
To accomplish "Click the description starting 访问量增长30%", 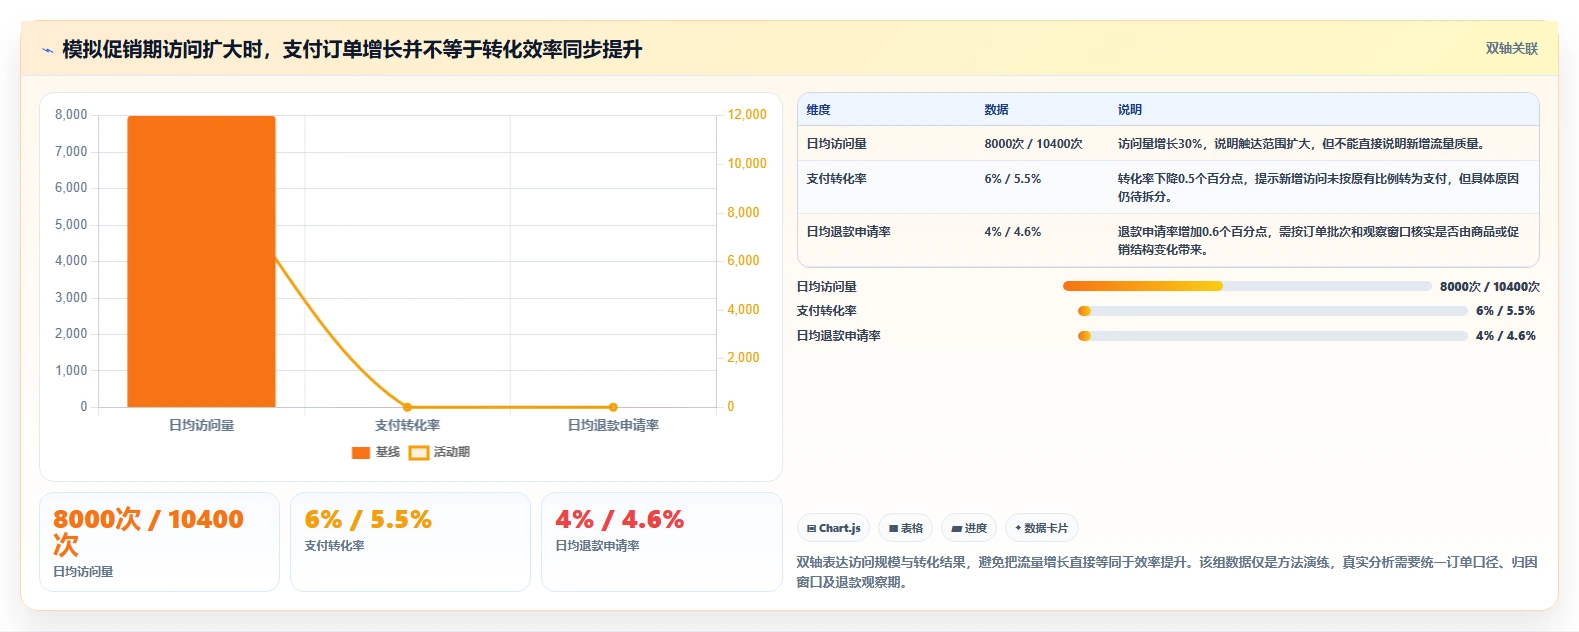I will point(1303,144).
